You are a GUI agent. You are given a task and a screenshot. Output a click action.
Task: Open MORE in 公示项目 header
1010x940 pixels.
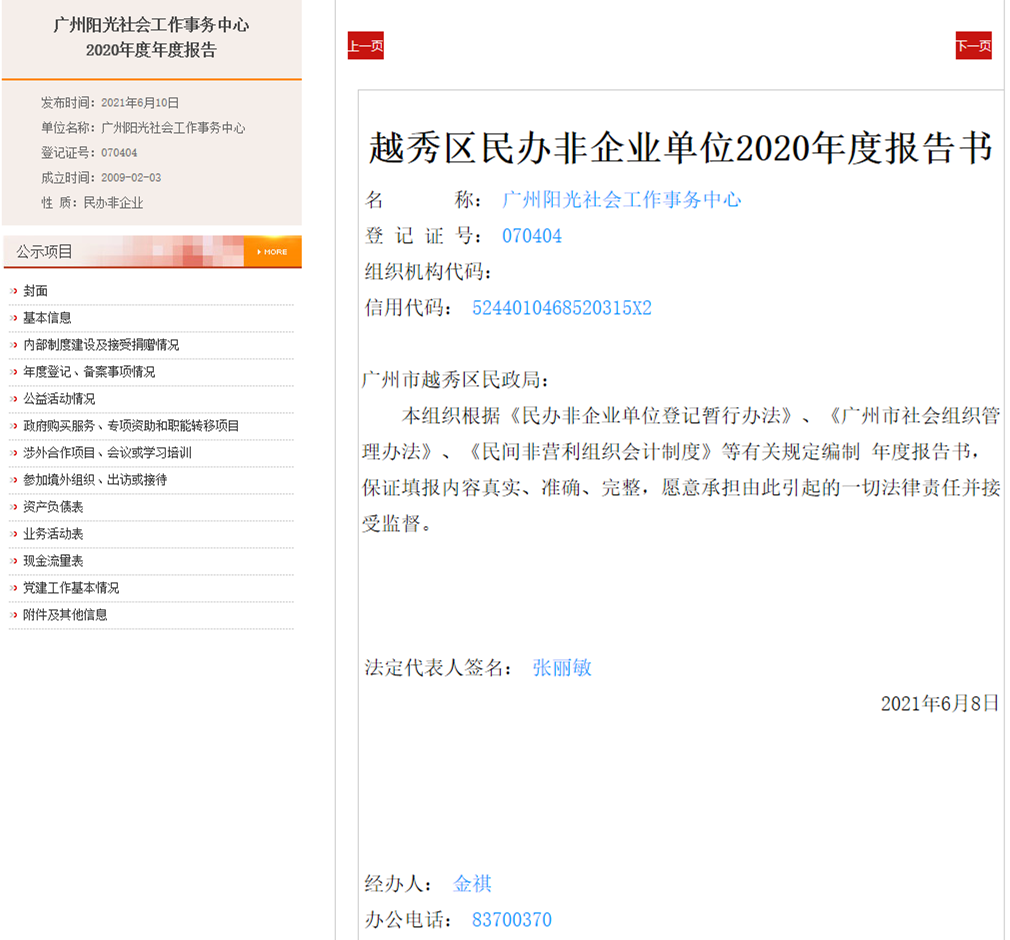272,252
